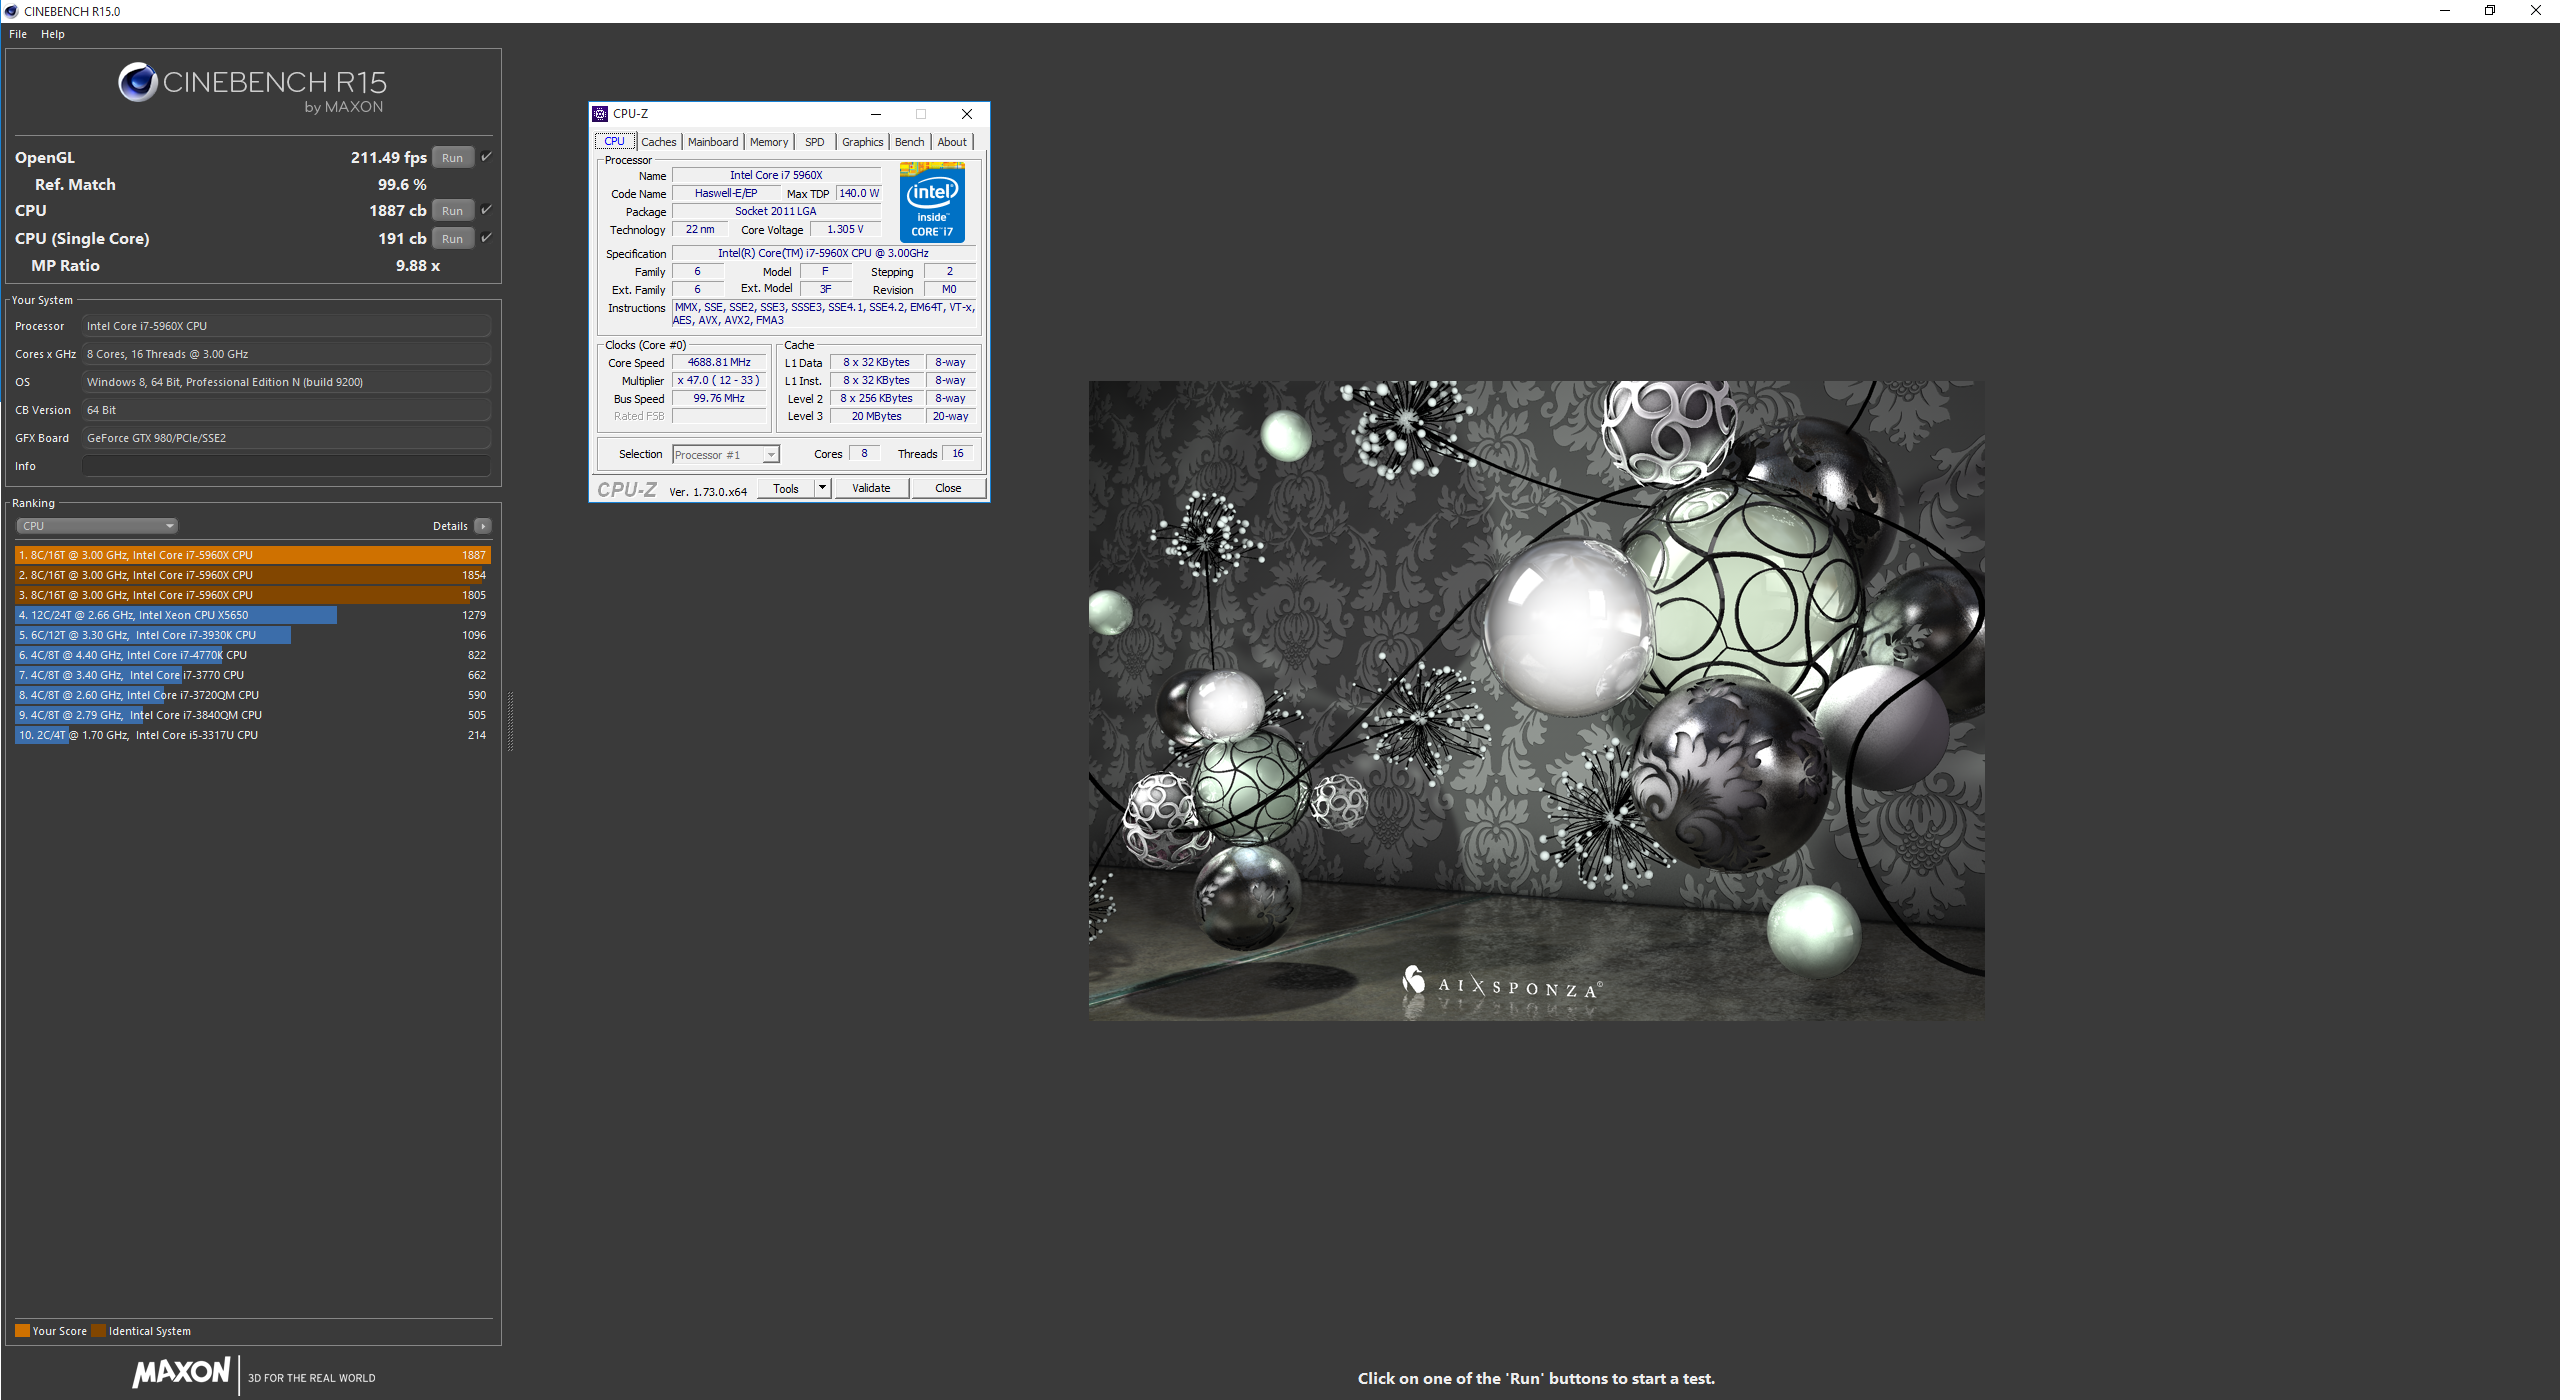Screen dimensions: 2560x1400
Task: Click the Cinebench R15 logo sphere icon
Action: 138,82
